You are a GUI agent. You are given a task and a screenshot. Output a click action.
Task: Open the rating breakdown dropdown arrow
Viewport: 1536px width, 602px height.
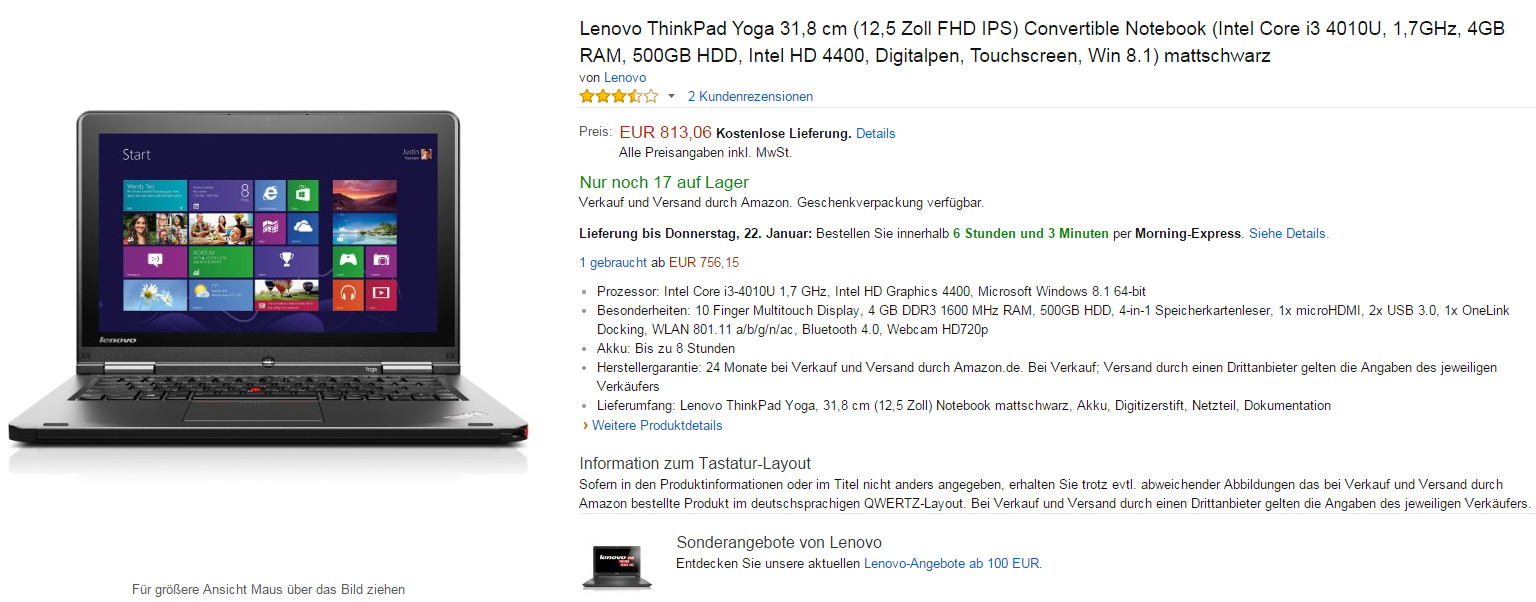point(672,97)
